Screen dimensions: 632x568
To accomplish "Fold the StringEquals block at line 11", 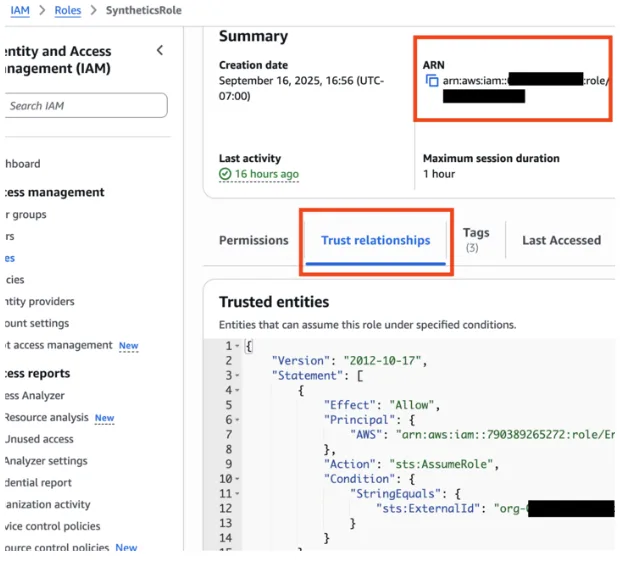I will click(237, 494).
